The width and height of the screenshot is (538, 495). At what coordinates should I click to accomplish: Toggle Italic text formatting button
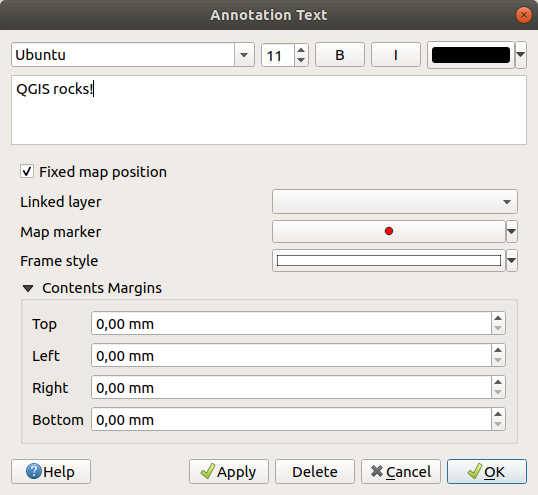(x=396, y=55)
